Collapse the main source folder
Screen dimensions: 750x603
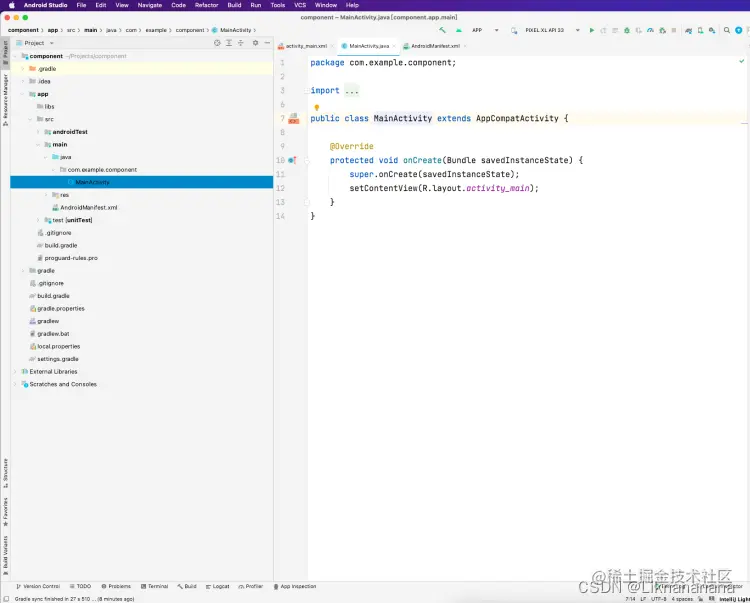[38, 144]
